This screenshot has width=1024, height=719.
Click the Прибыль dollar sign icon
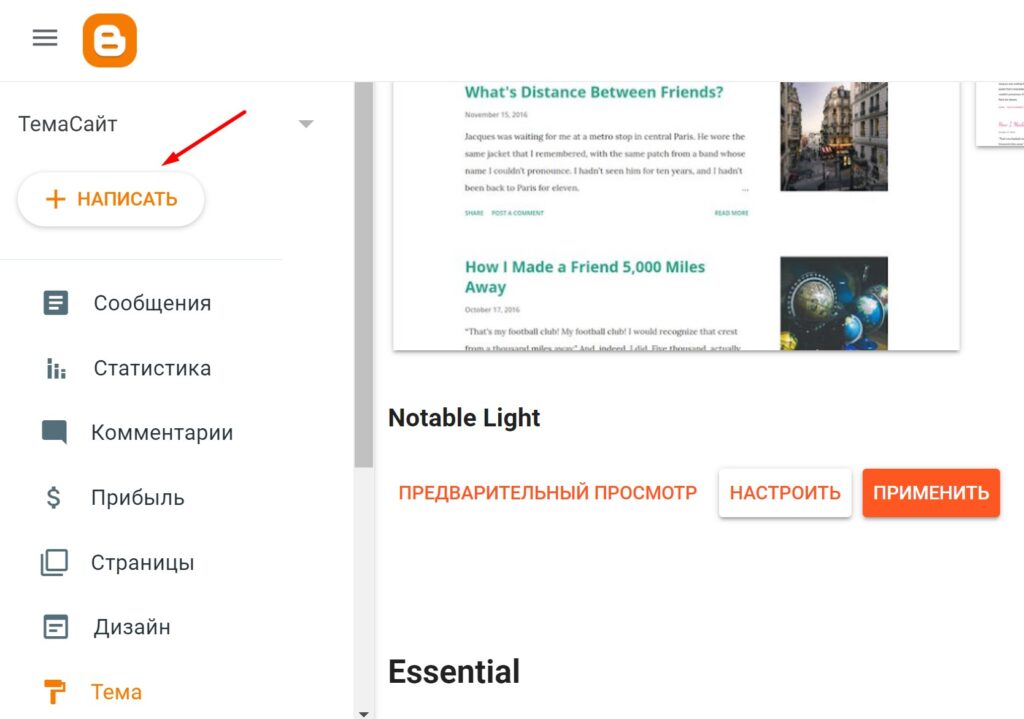[54, 498]
